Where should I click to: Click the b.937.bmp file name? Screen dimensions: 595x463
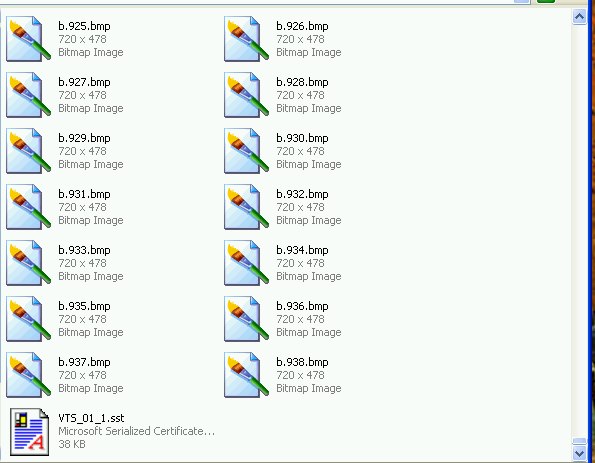pos(84,362)
